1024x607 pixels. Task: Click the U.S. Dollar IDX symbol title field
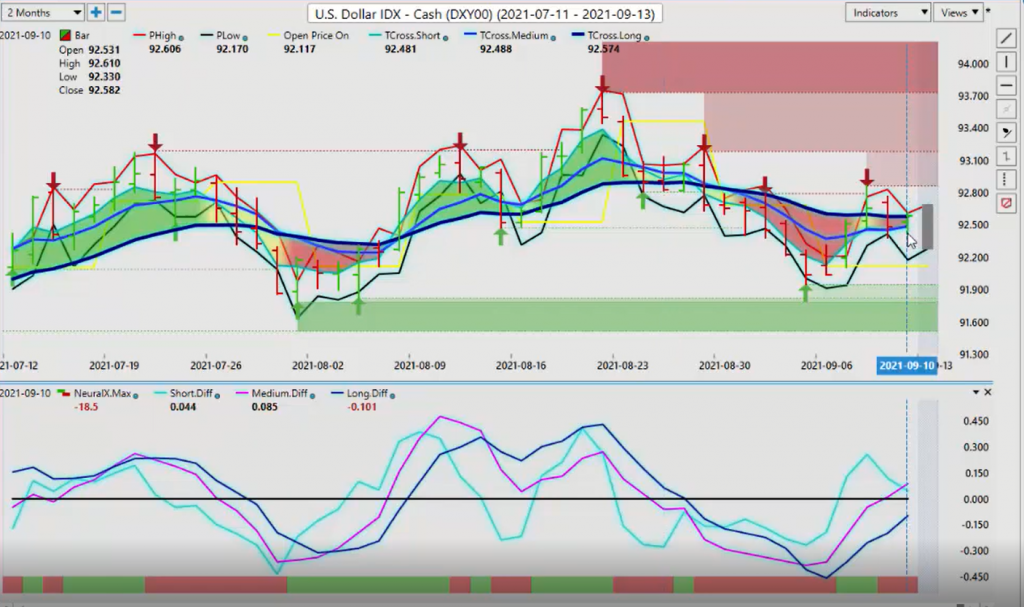point(485,13)
